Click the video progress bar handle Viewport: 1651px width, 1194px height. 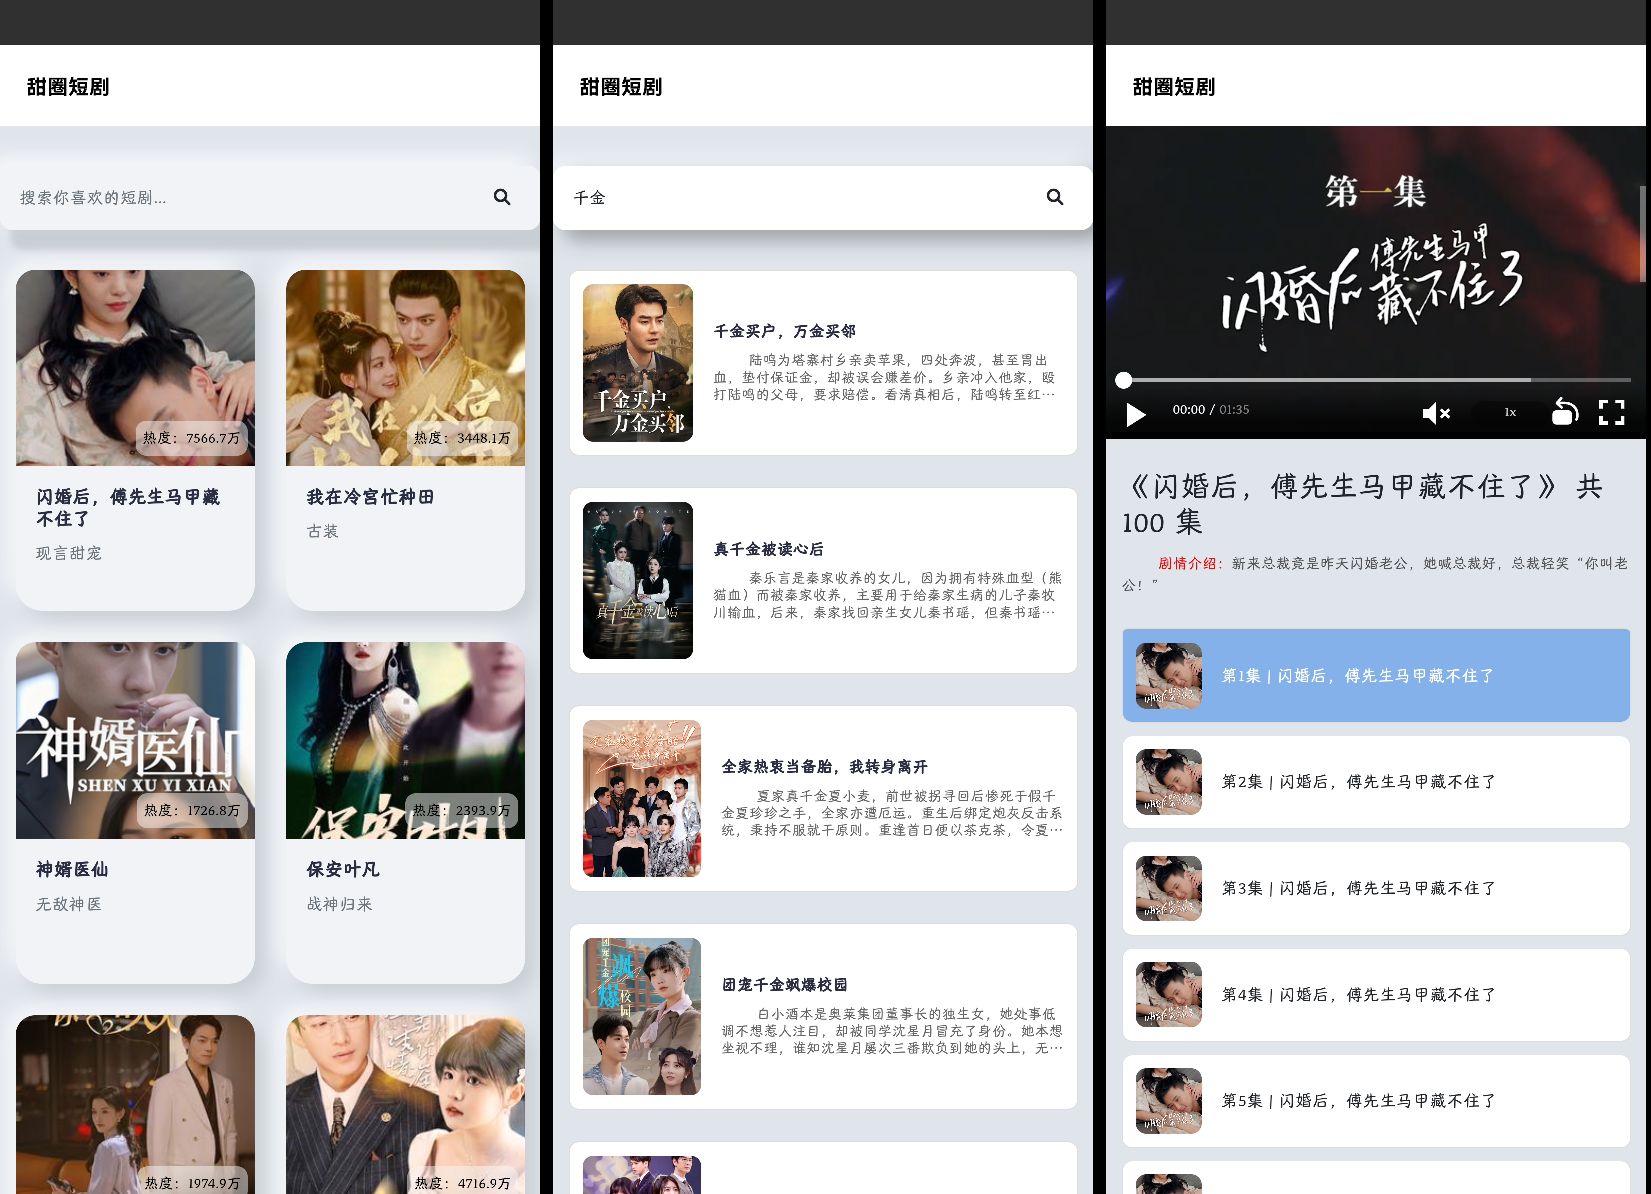pyautogui.click(x=1124, y=380)
